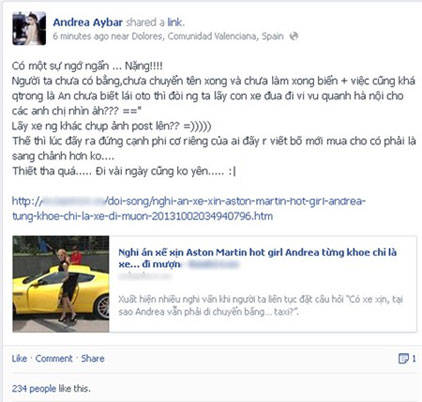Share this post
Image resolution: width=422 pixels, height=402 pixels.
click(x=93, y=359)
